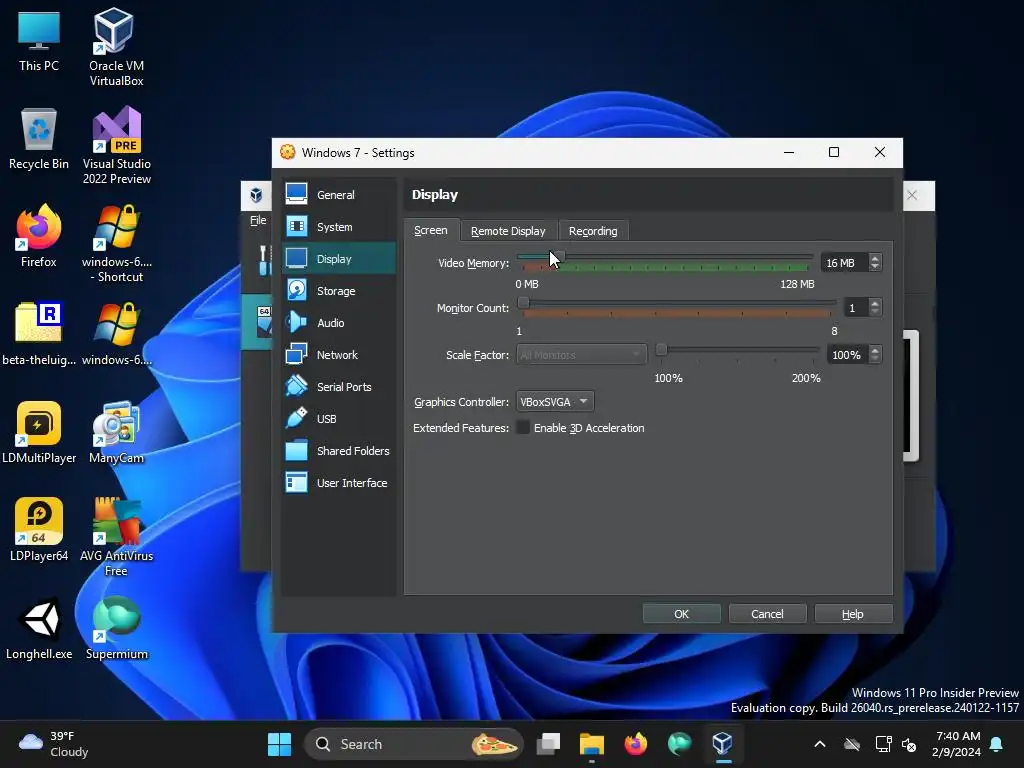Open the Audio settings category

pos(338,323)
